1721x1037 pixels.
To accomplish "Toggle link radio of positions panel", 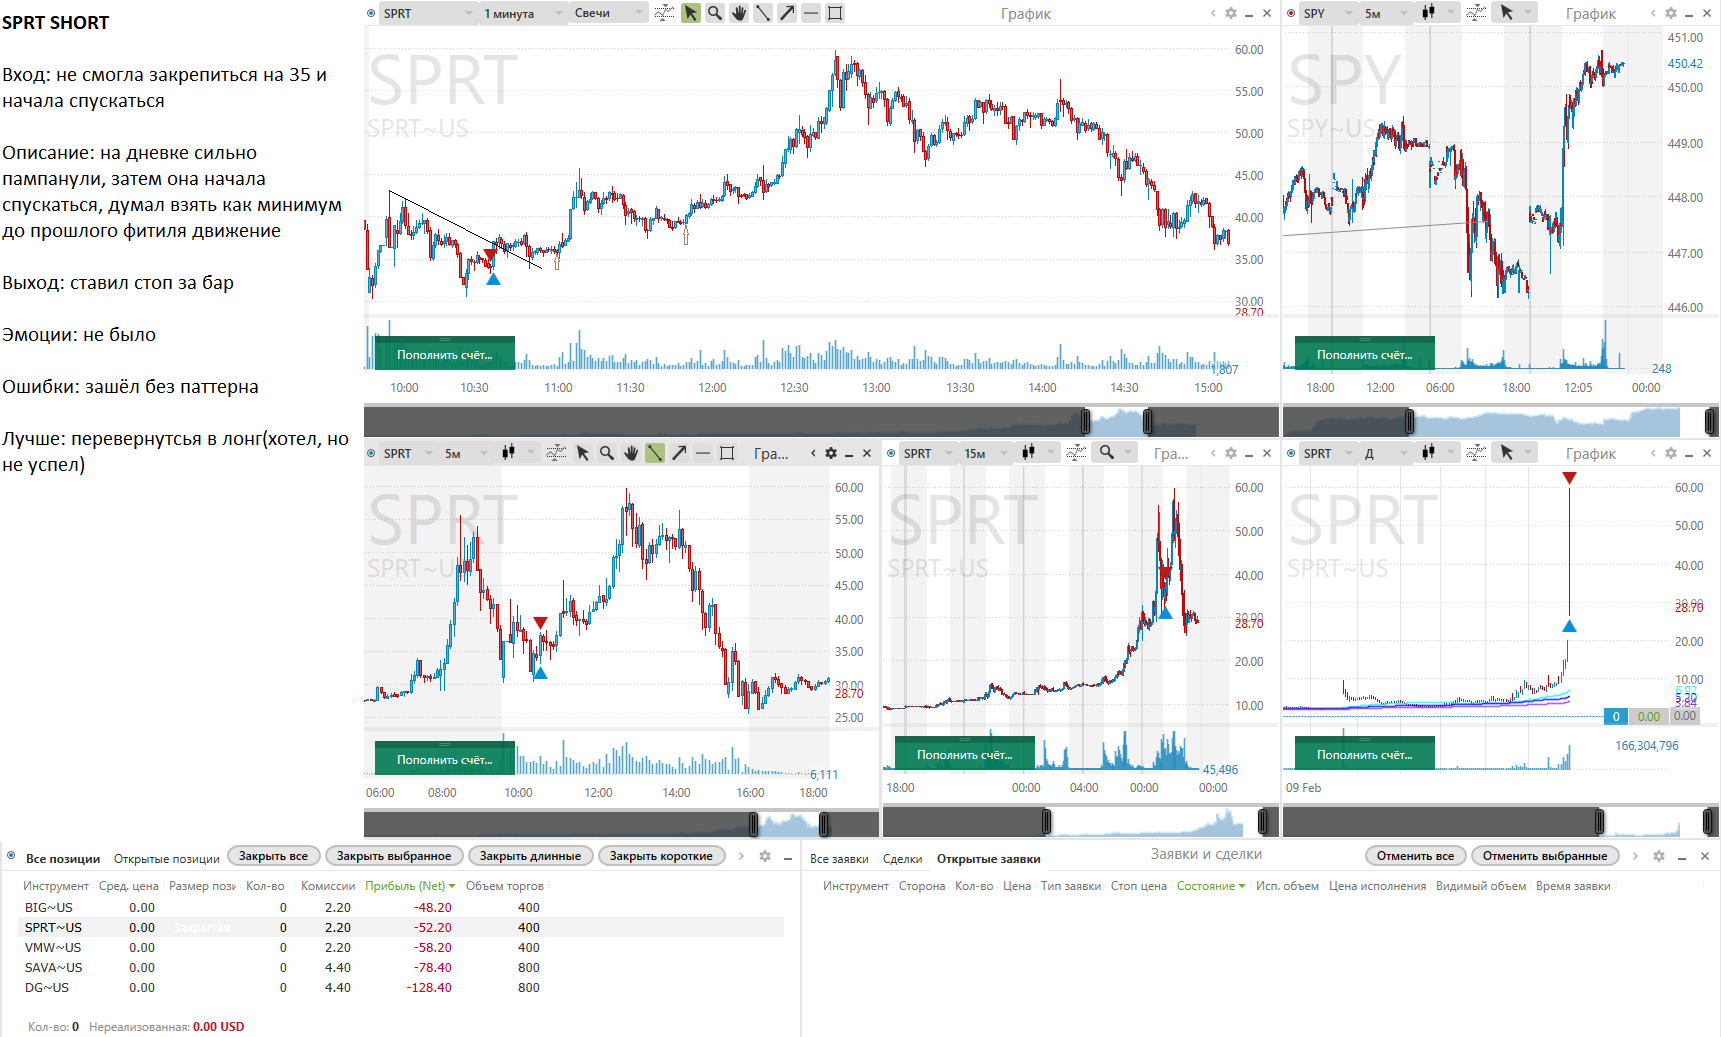I will [x=12, y=856].
